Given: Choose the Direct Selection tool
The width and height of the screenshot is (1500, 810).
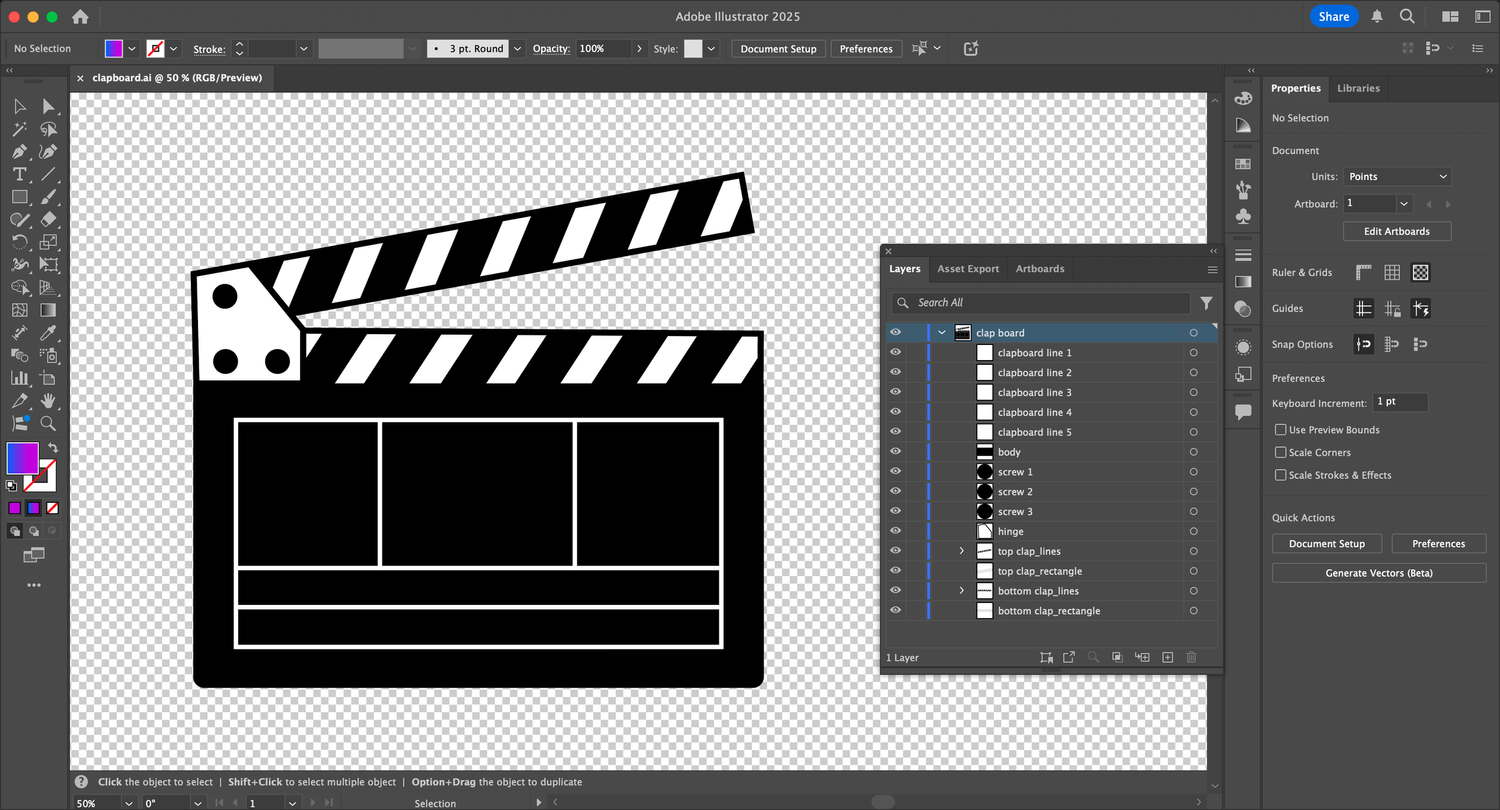Looking at the screenshot, I should pyautogui.click(x=48, y=107).
